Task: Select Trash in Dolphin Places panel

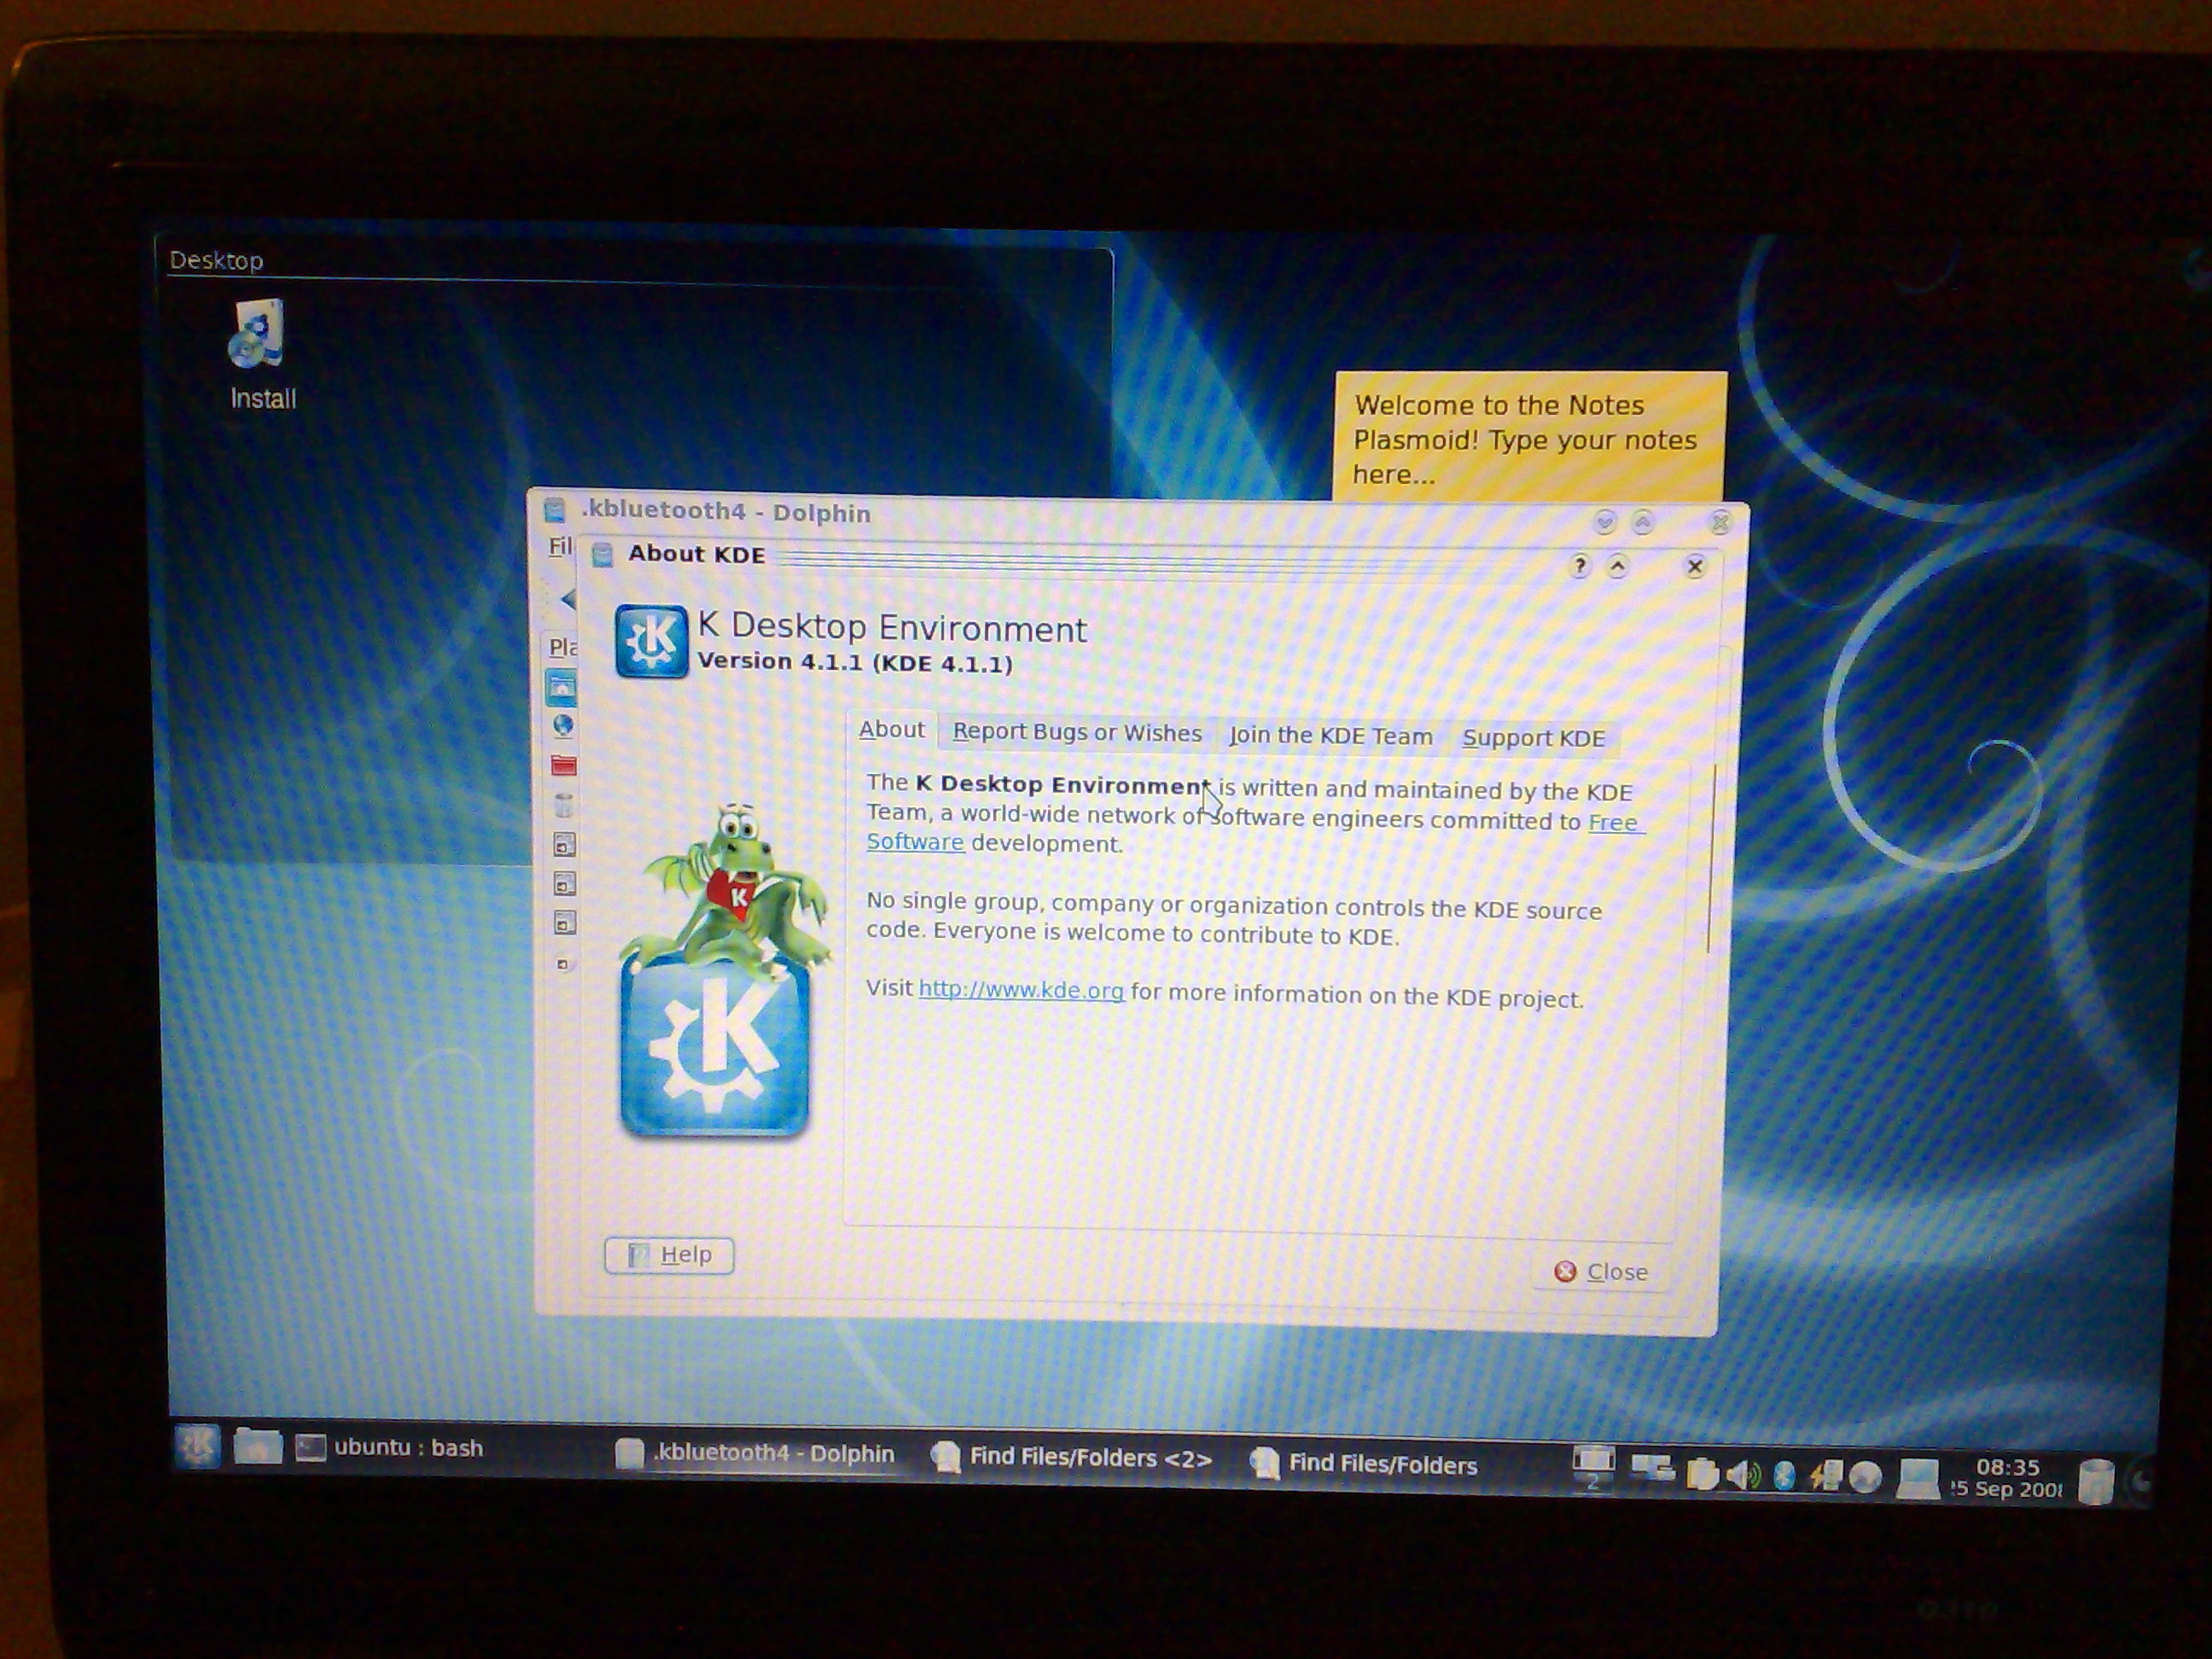Action: click(x=563, y=805)
